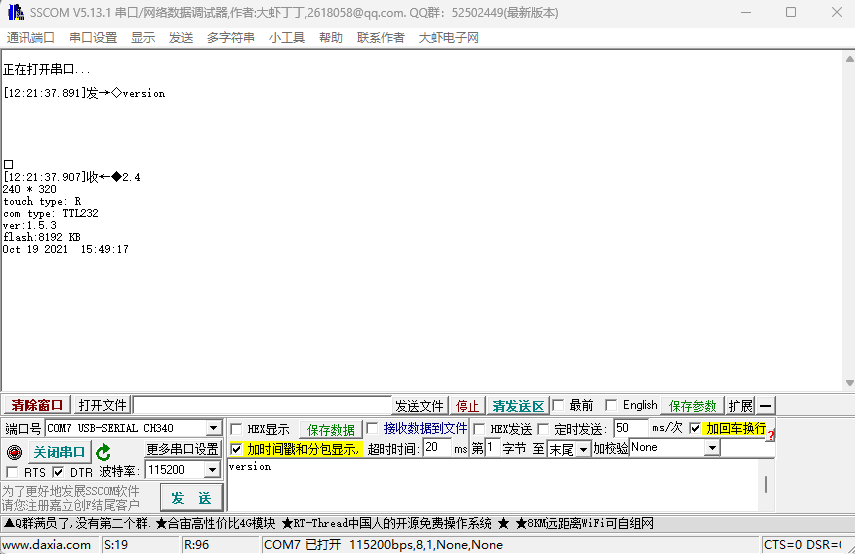Uncheck 加时间戳和分包显示 checkbox
The width and height of the screenshot is (855, 554).
pyautogui.click(x=236, y=449)
